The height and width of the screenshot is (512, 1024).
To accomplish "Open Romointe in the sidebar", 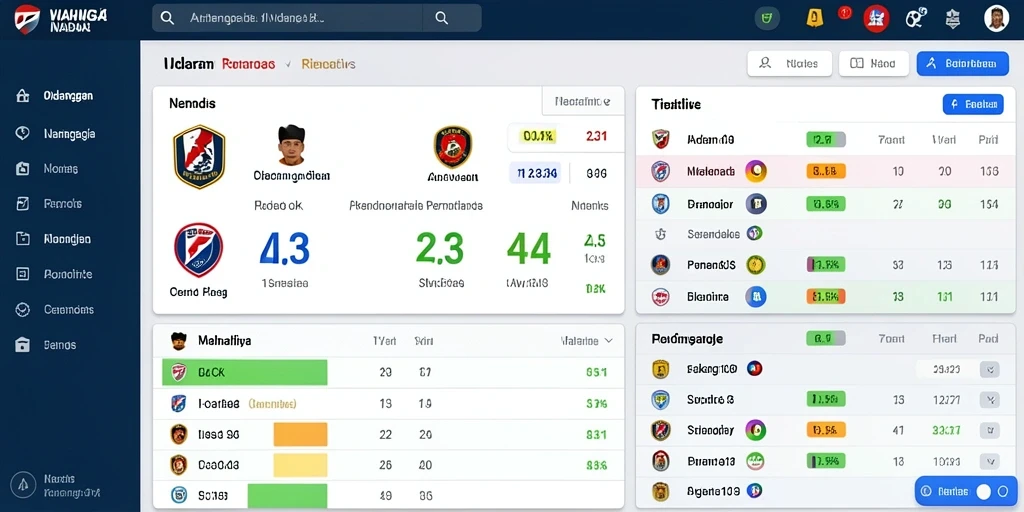I will coord(67,274).
